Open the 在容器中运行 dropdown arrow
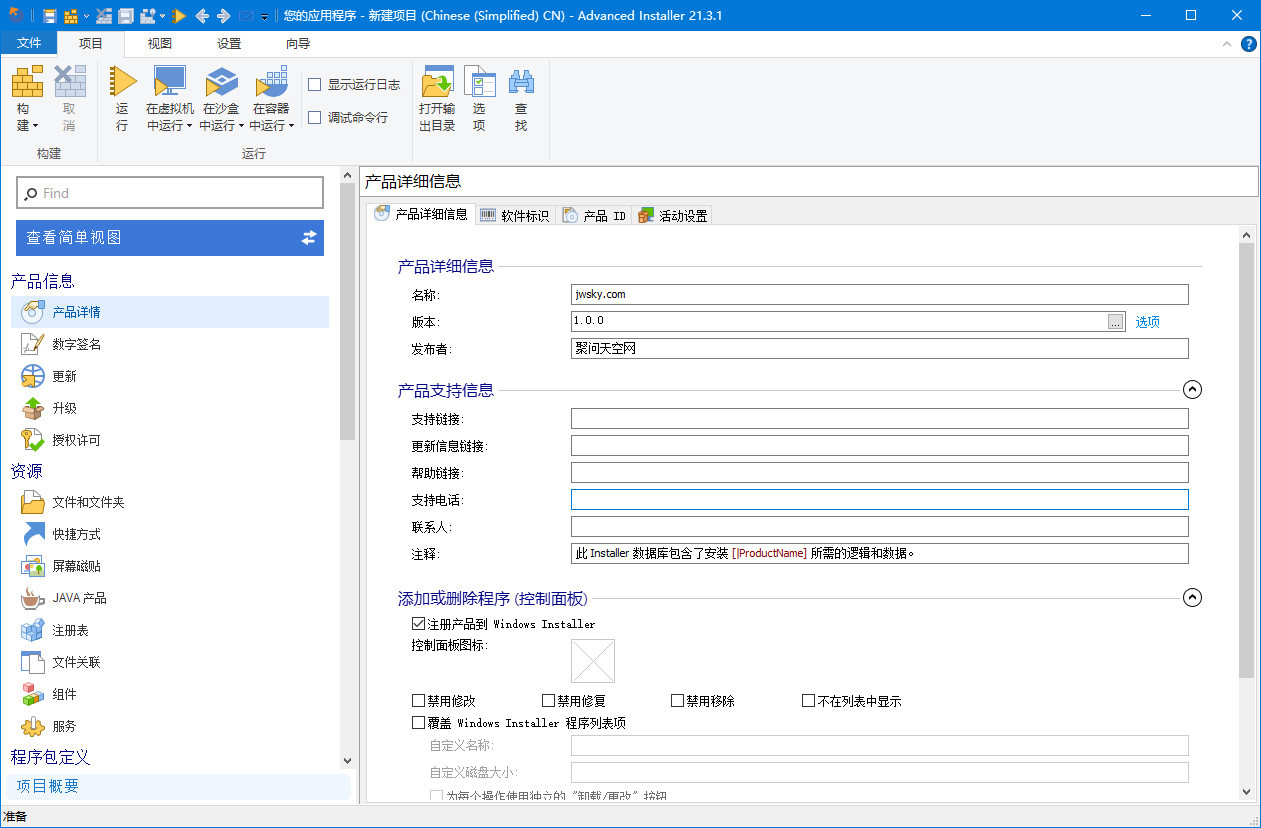This screenshot has height=828, width=1261. [292, 126]
